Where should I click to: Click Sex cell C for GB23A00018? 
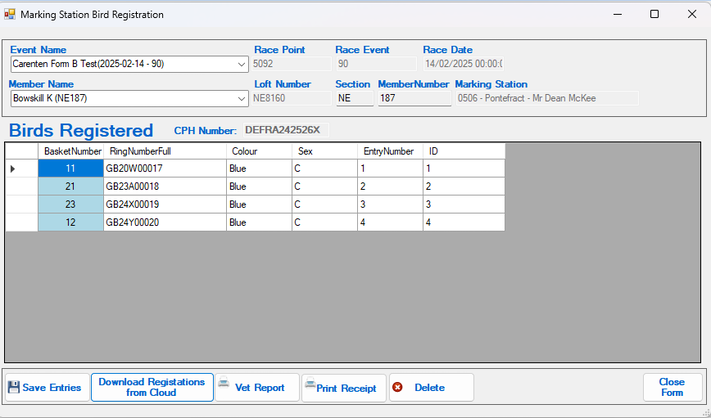pos(325,186)
